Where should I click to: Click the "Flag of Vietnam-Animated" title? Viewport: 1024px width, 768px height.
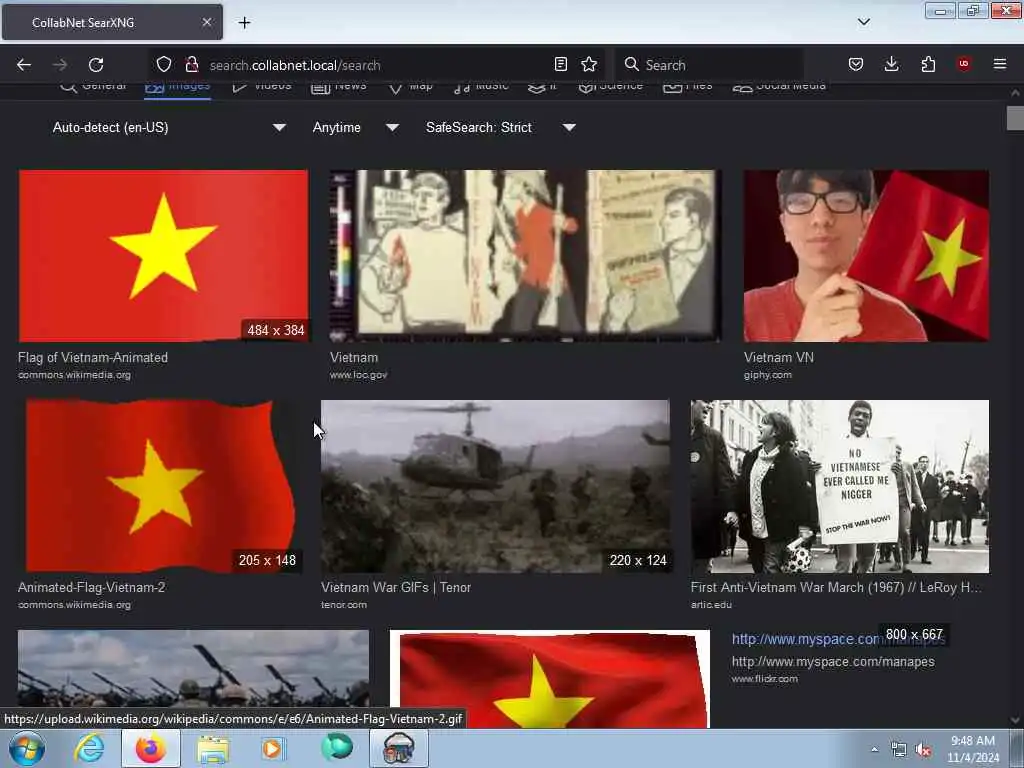click(93, 357)
